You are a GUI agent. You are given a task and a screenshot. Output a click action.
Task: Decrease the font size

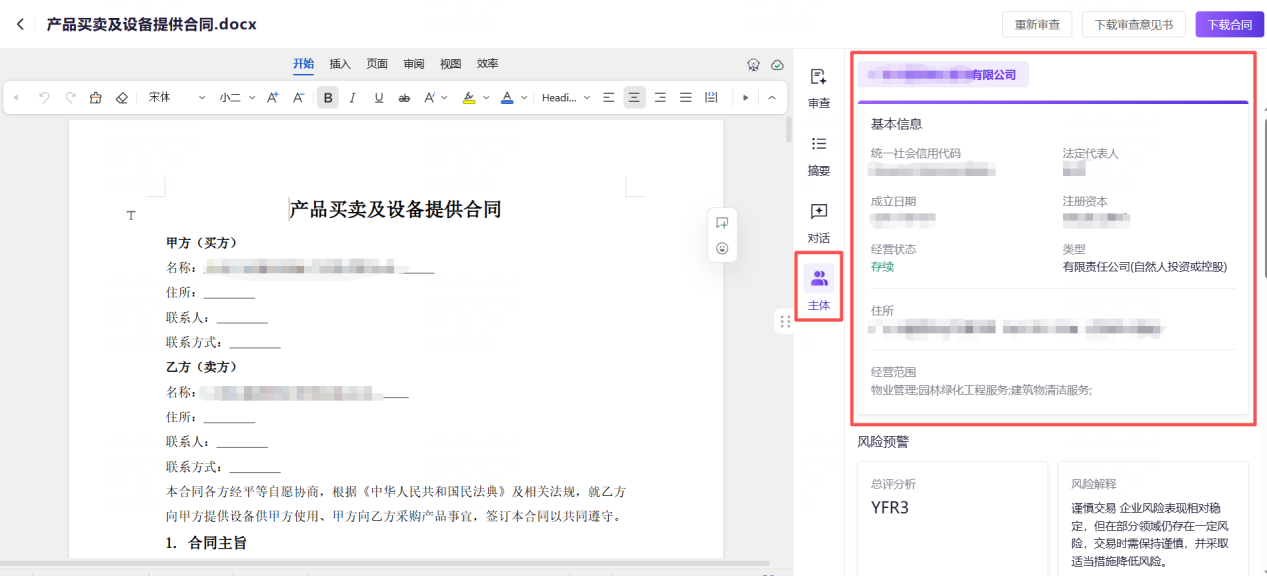coord(298,98)
